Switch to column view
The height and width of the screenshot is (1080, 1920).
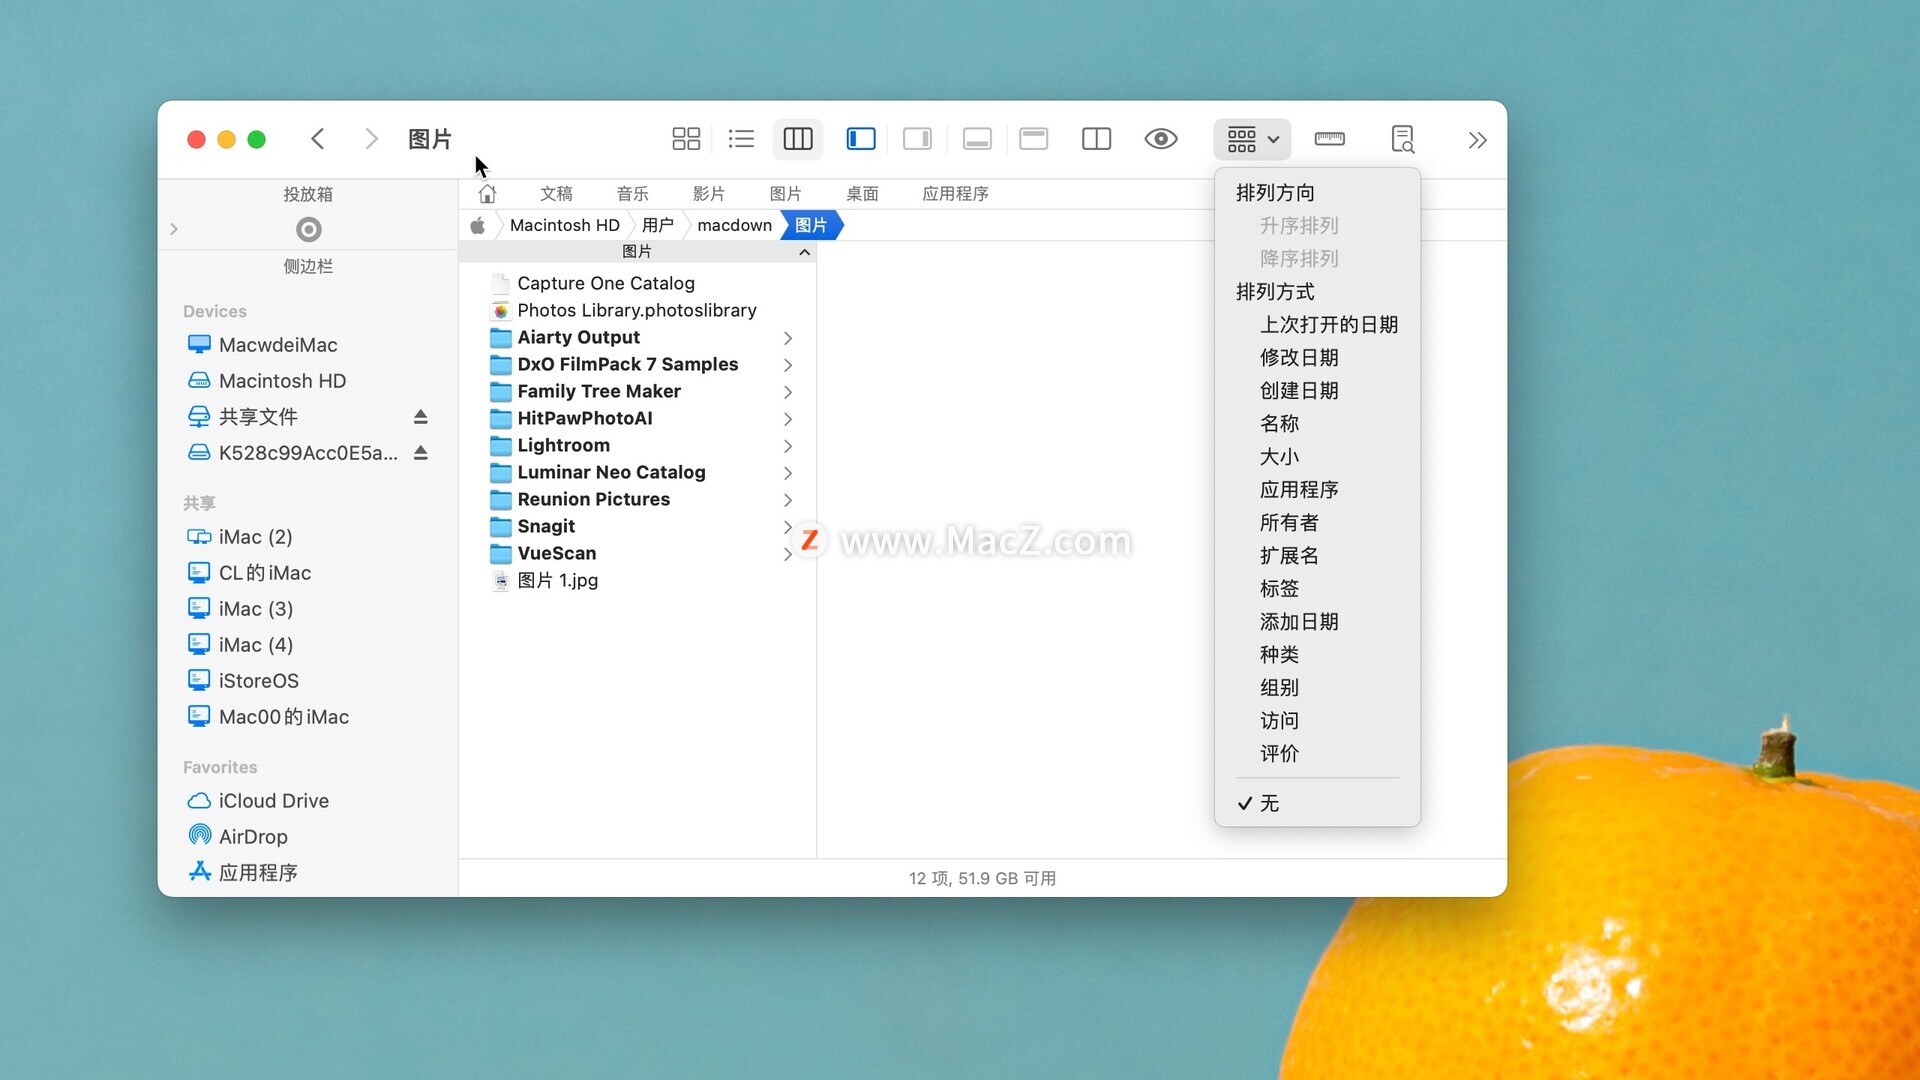pos(798,139)
